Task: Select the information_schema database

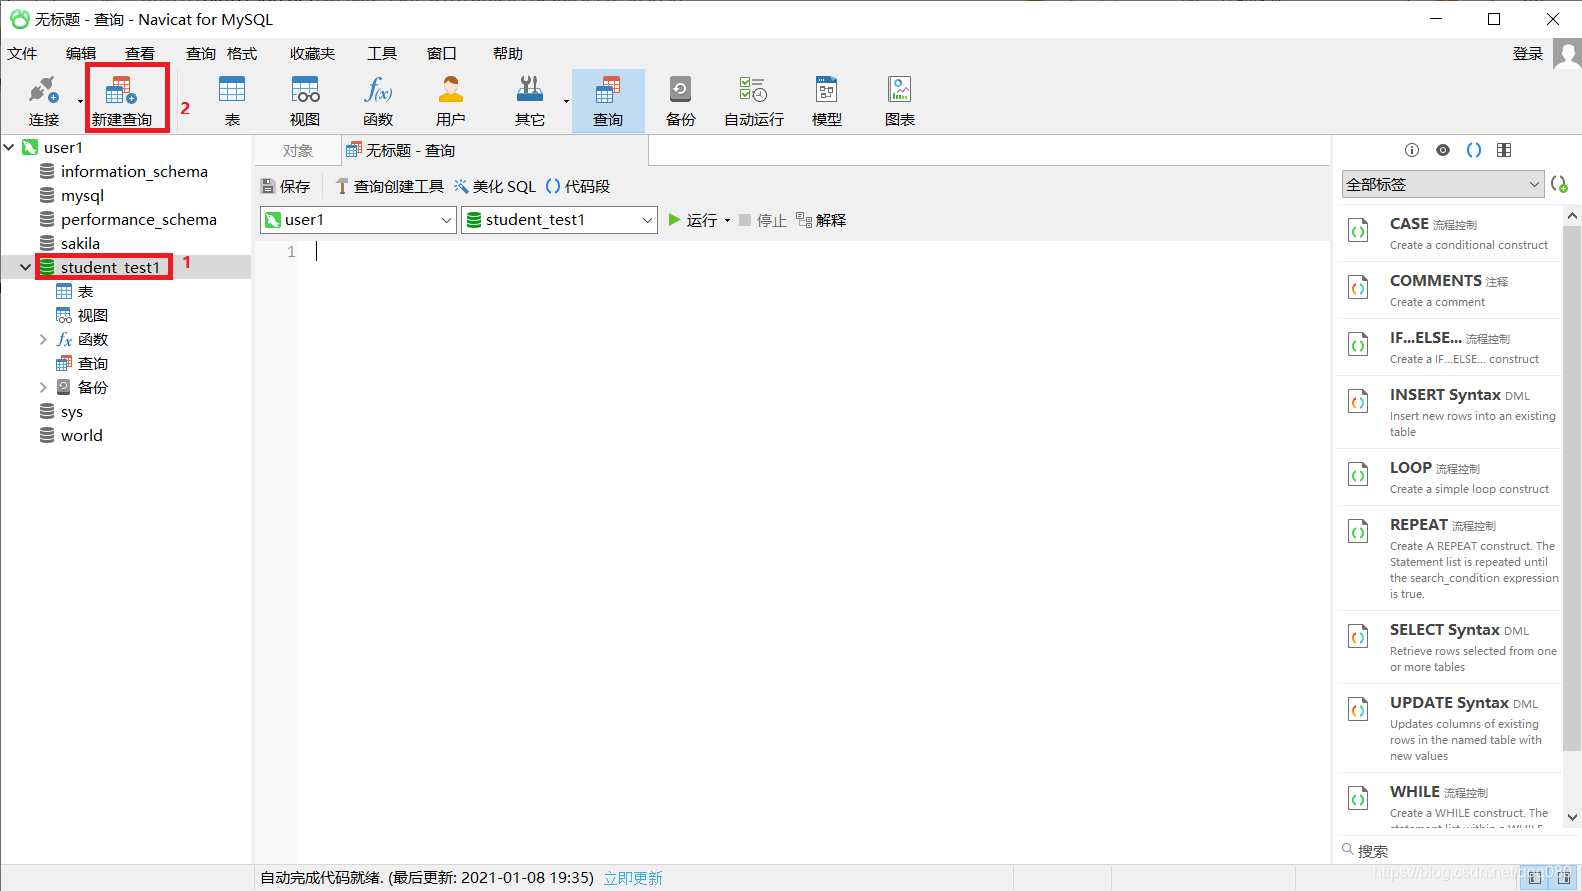Action: 134,171
